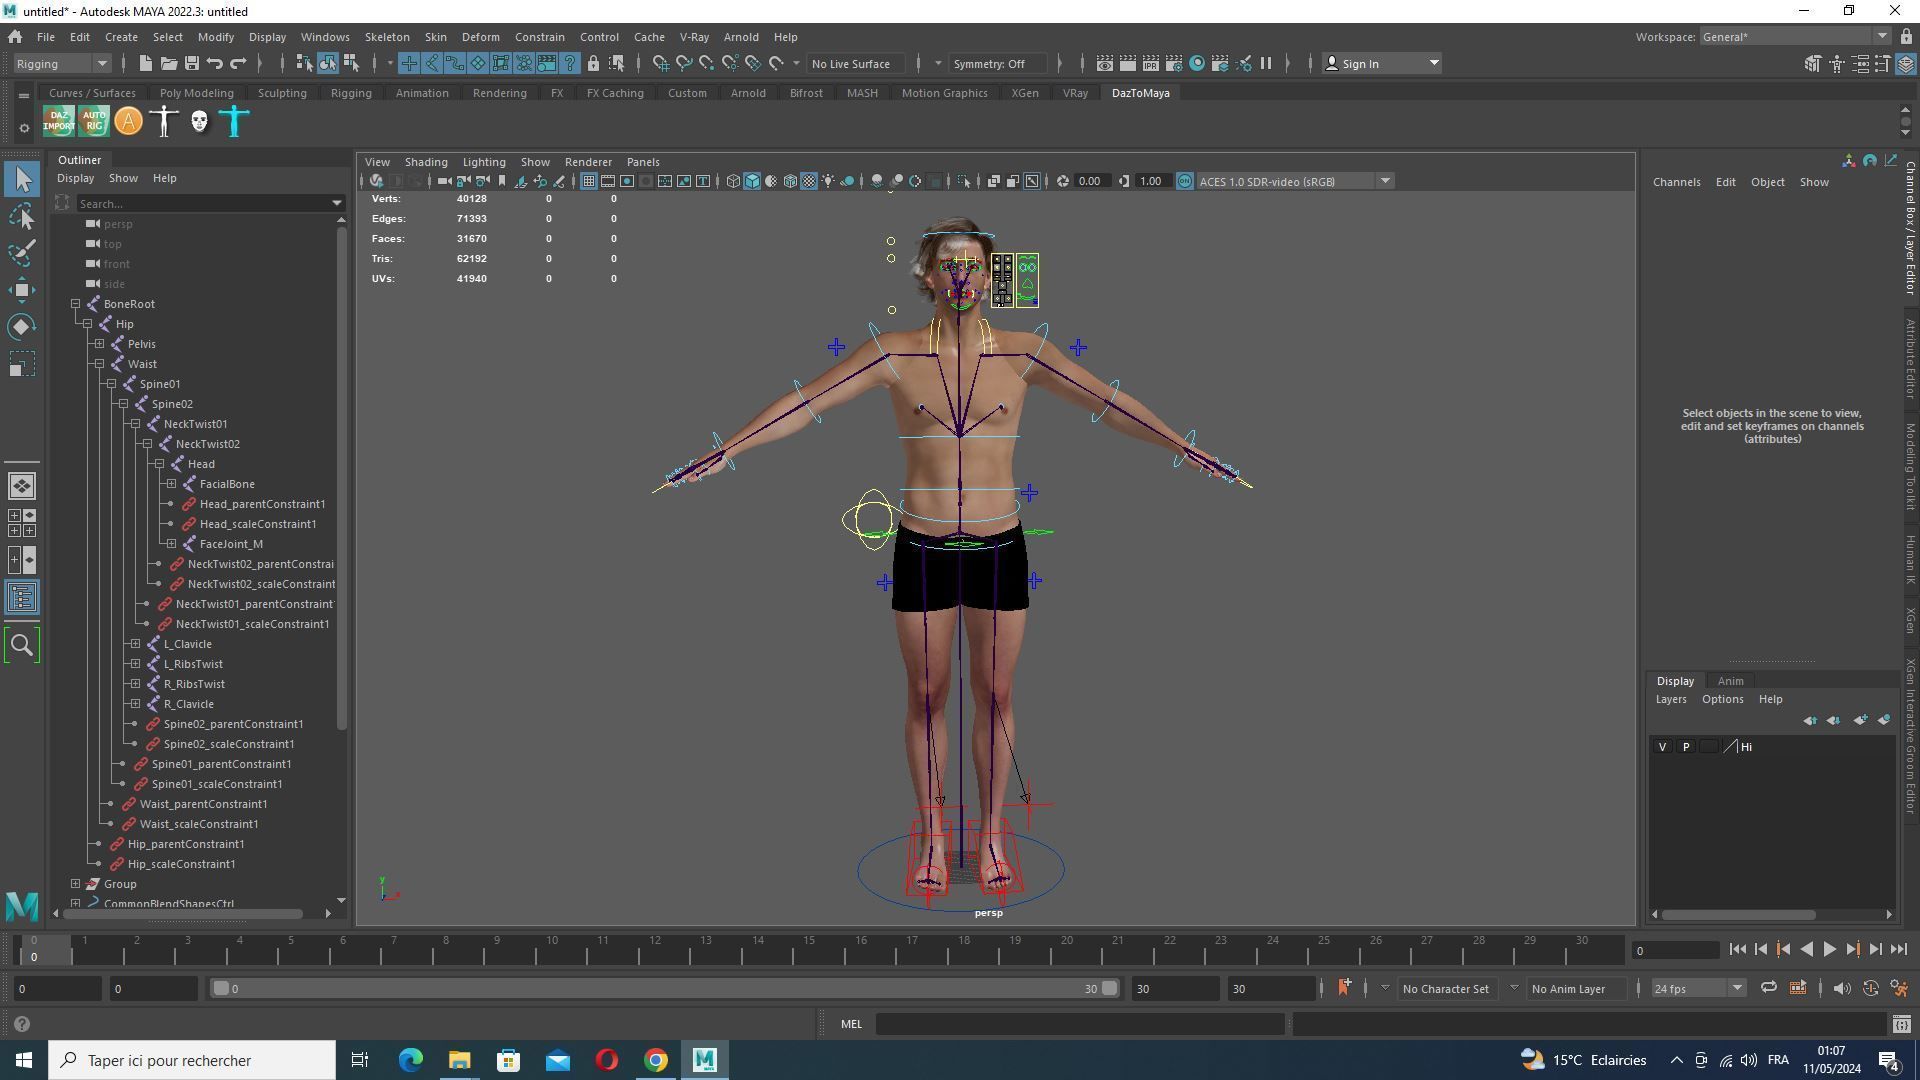Image resolution: width=1920 pixels, height=1080 pixels.
Task: Click the DAZ Import shelf icon
Action: pos(58,122)
